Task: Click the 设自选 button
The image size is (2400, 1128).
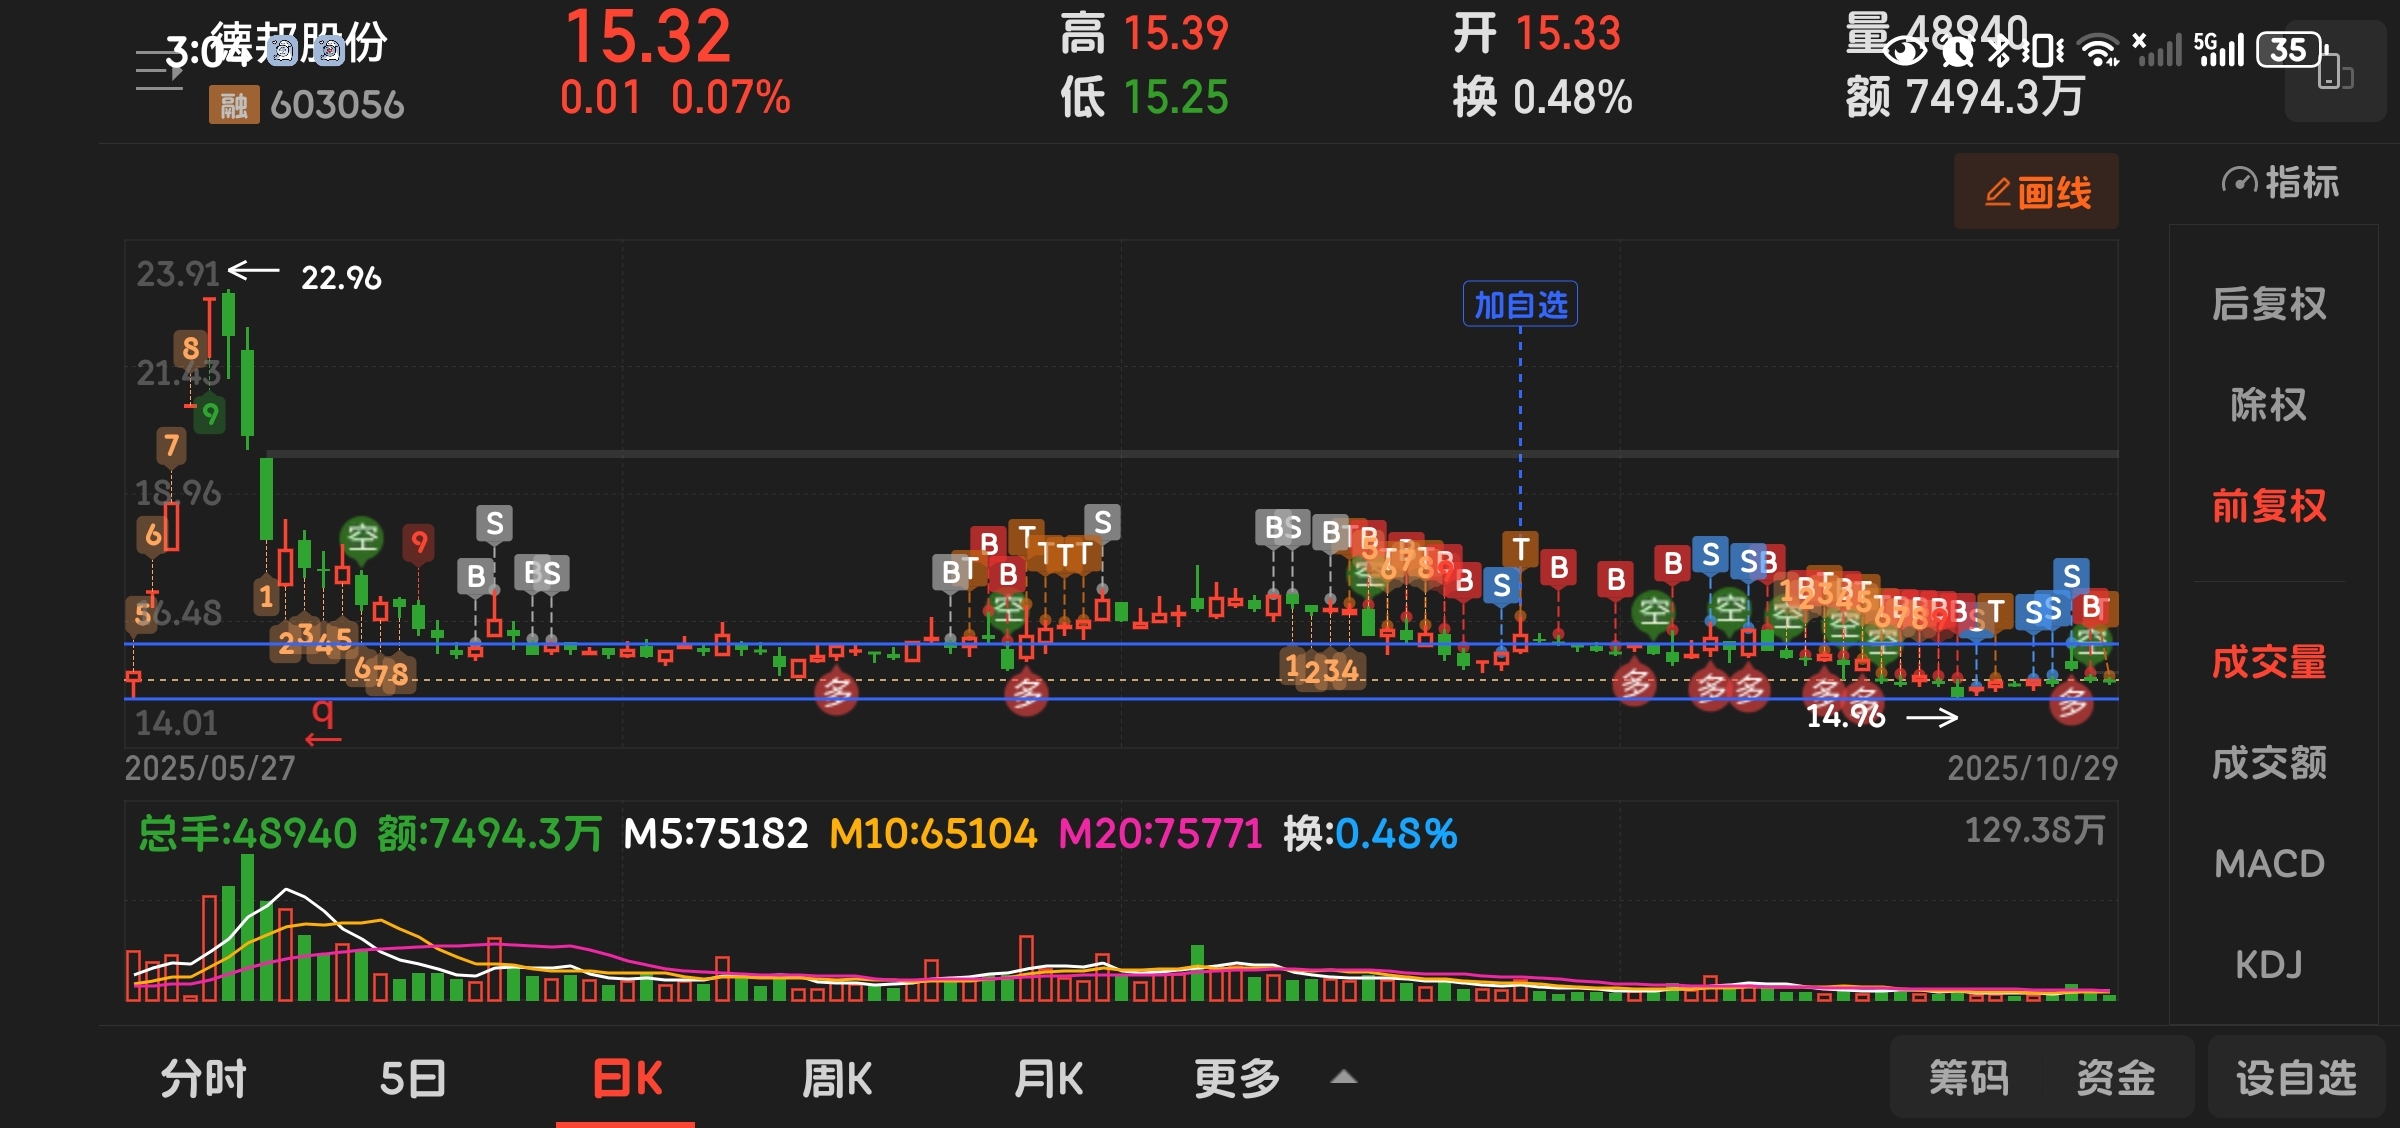Action: click(x=2296, y=1079)
